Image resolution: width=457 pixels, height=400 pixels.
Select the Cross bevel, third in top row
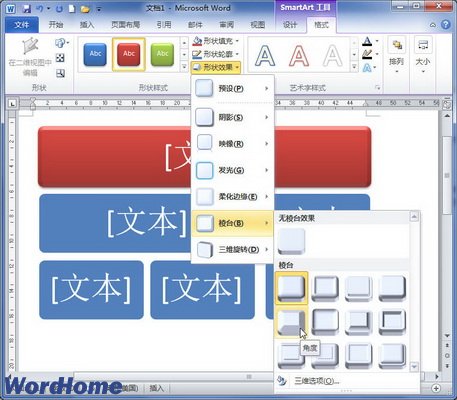pos(359,288)
